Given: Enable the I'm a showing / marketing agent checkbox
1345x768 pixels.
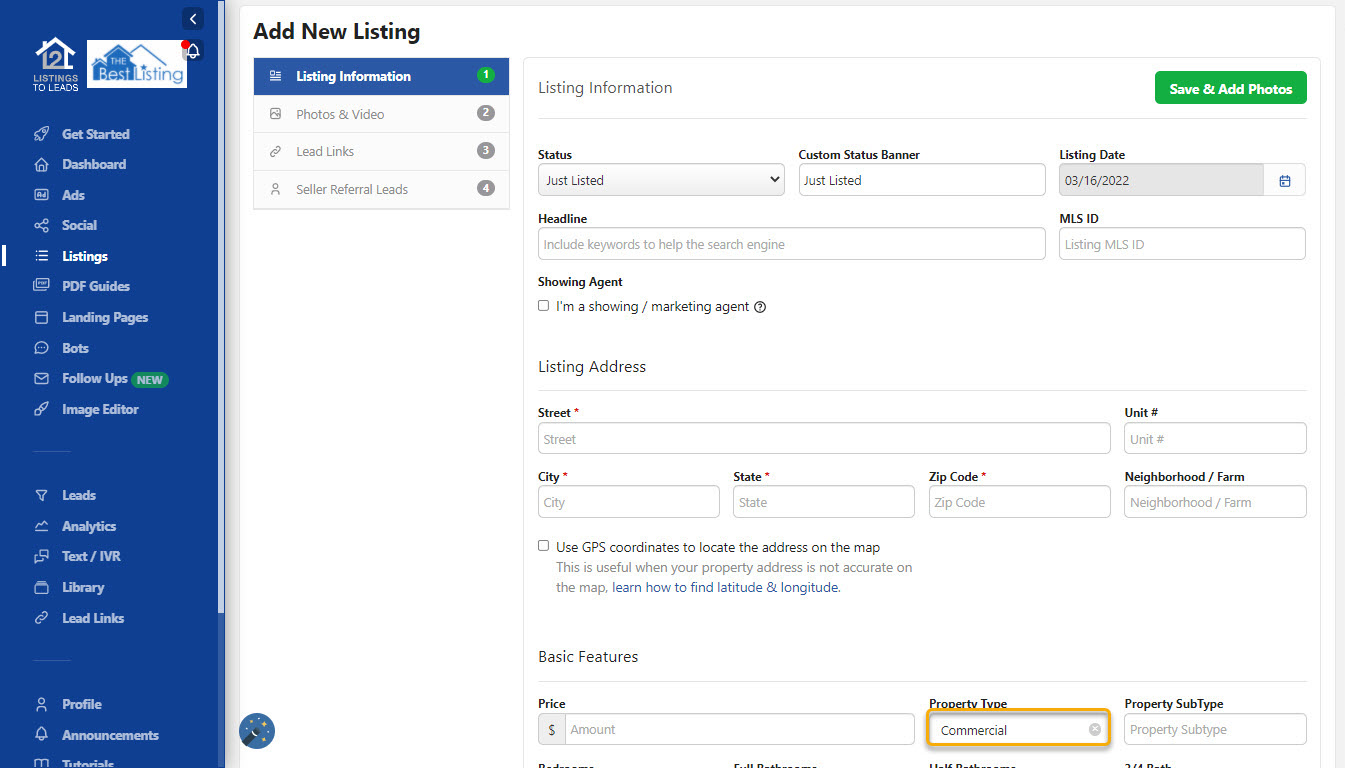Looking at the screenshot, I should click(543, 305).
